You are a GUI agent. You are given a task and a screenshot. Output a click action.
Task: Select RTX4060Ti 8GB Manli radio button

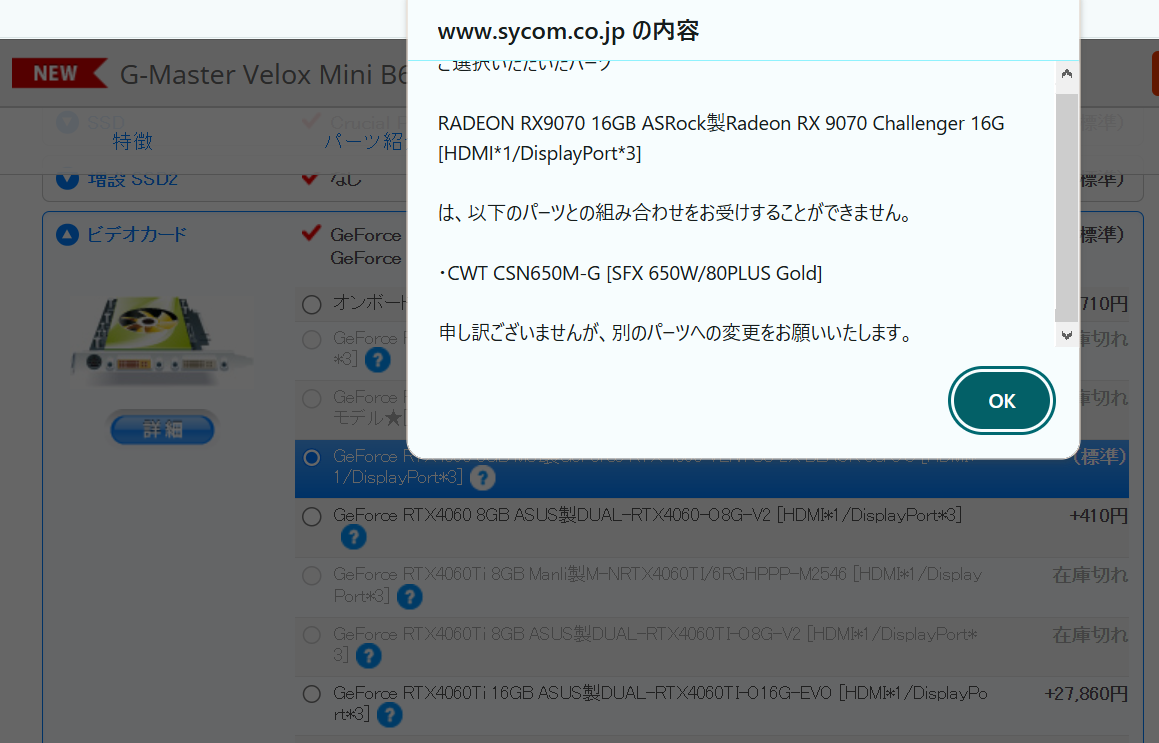click(x=312, y=576)
